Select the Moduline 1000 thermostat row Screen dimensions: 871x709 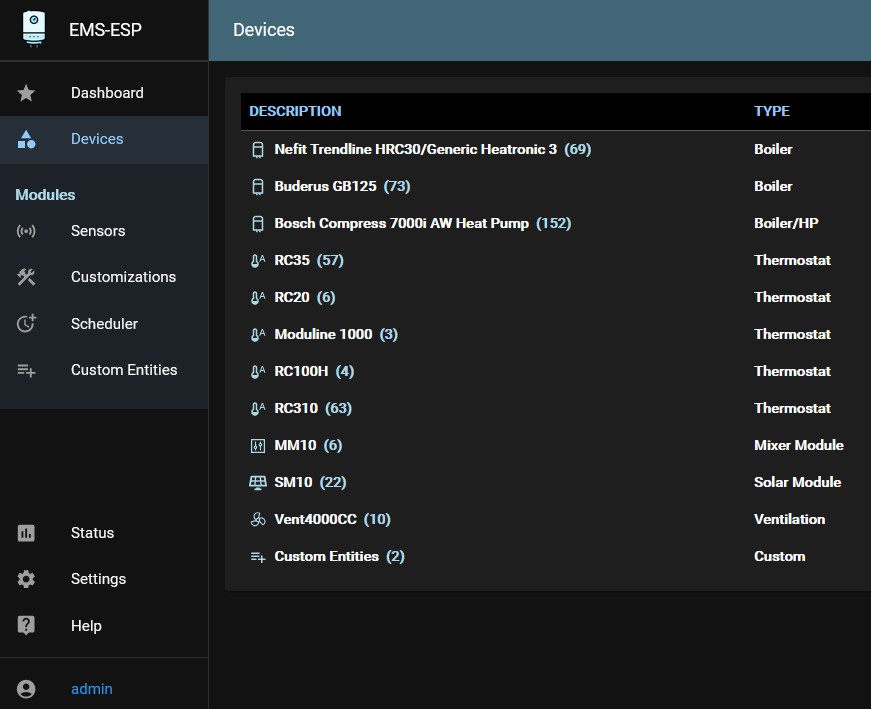(x=555, y=334)
